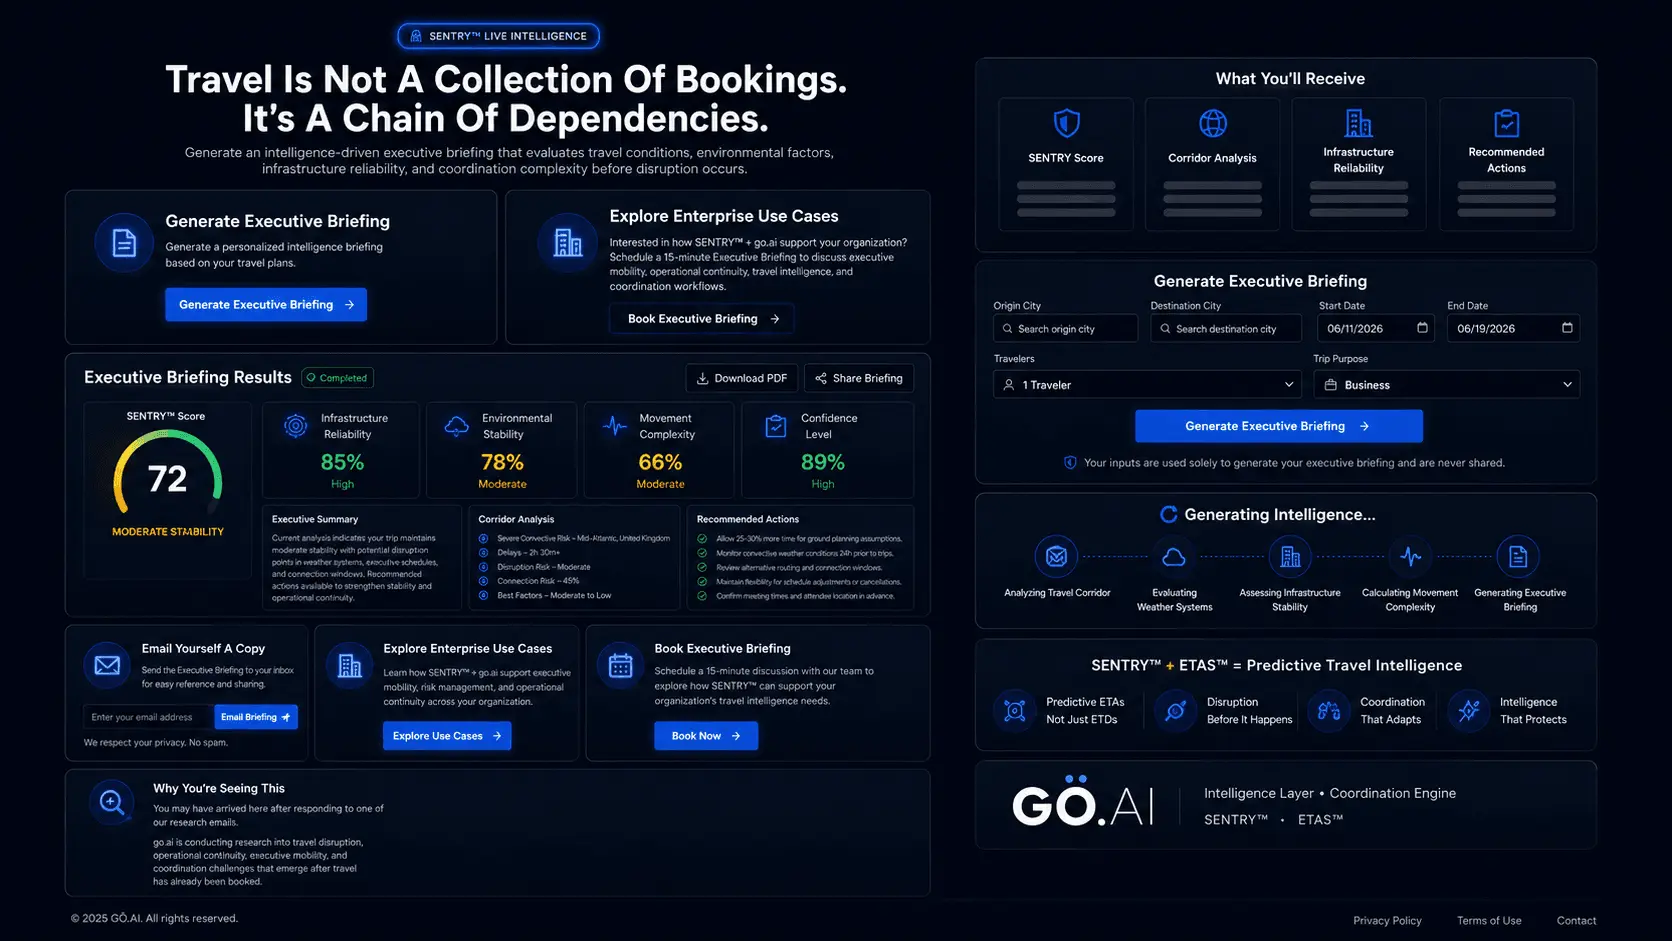Open the Book Executive Briefing outlined button
The height and width of the screenshot is (941, 1672).
tap(702, 319)
